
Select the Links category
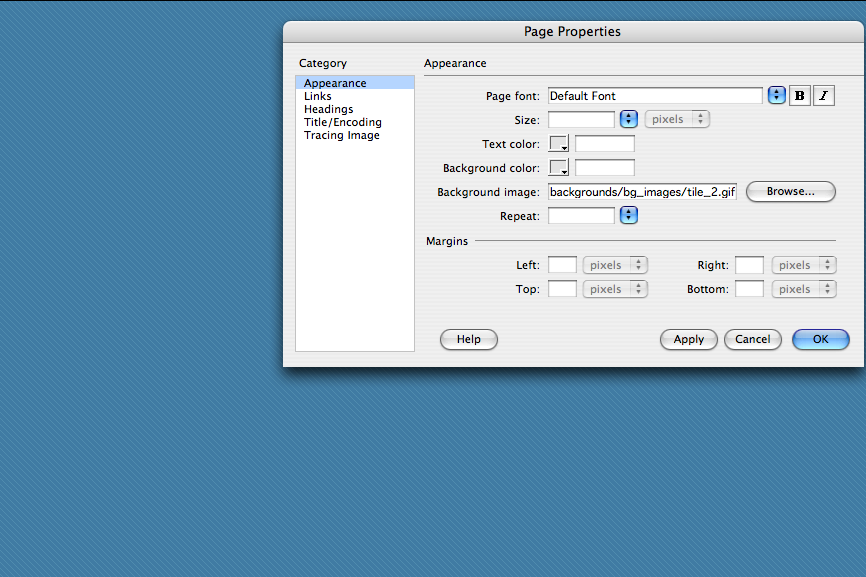tap(318, 96)
